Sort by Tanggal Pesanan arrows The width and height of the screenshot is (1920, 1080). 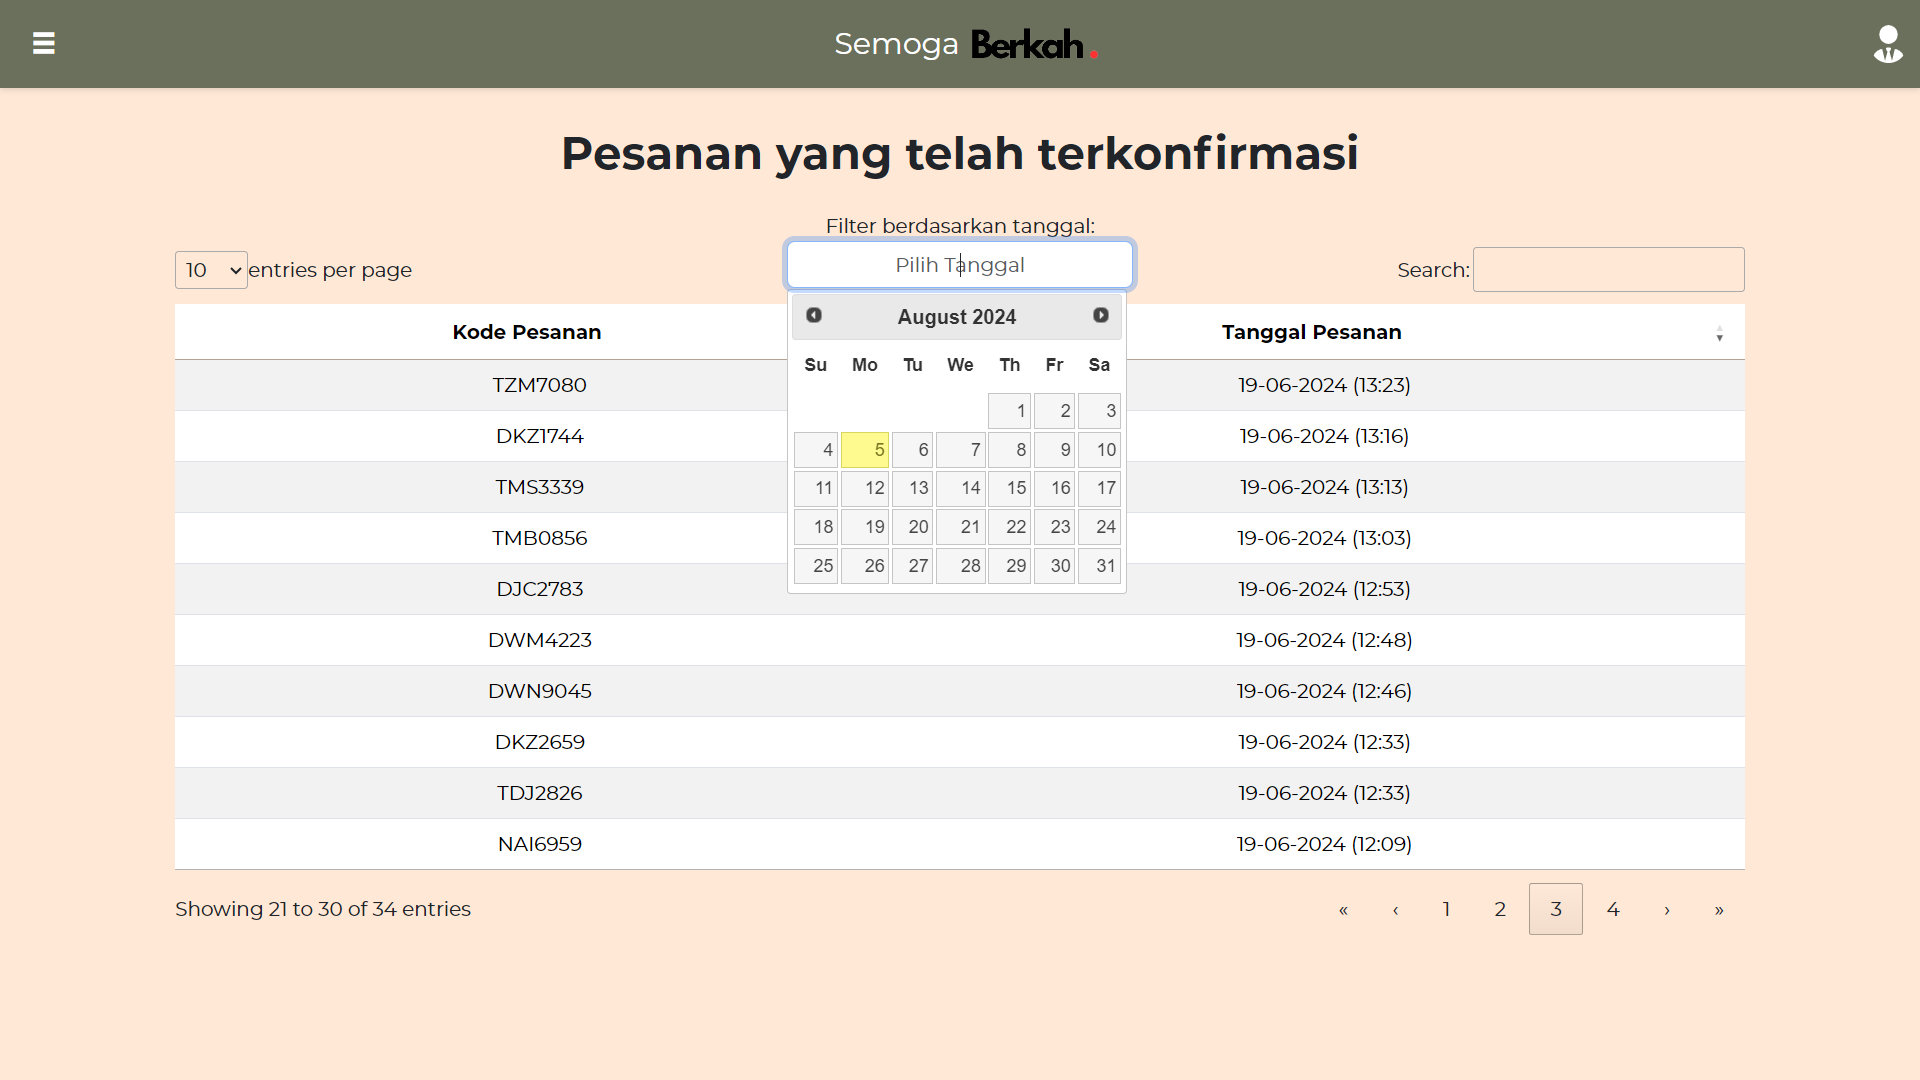pos(1719,333)
